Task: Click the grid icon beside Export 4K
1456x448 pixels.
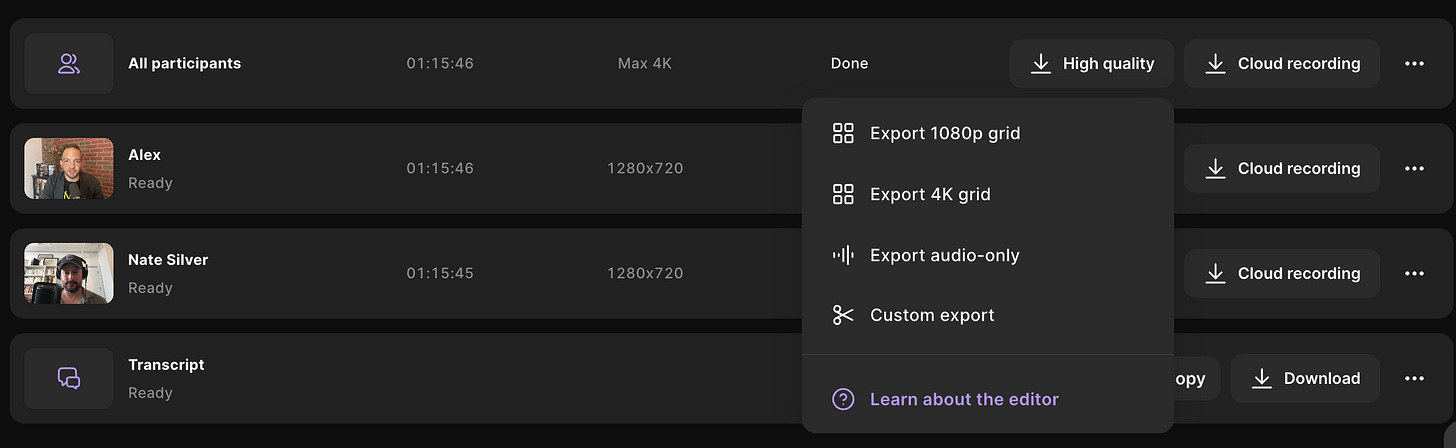Action: (x=843, y=194)
